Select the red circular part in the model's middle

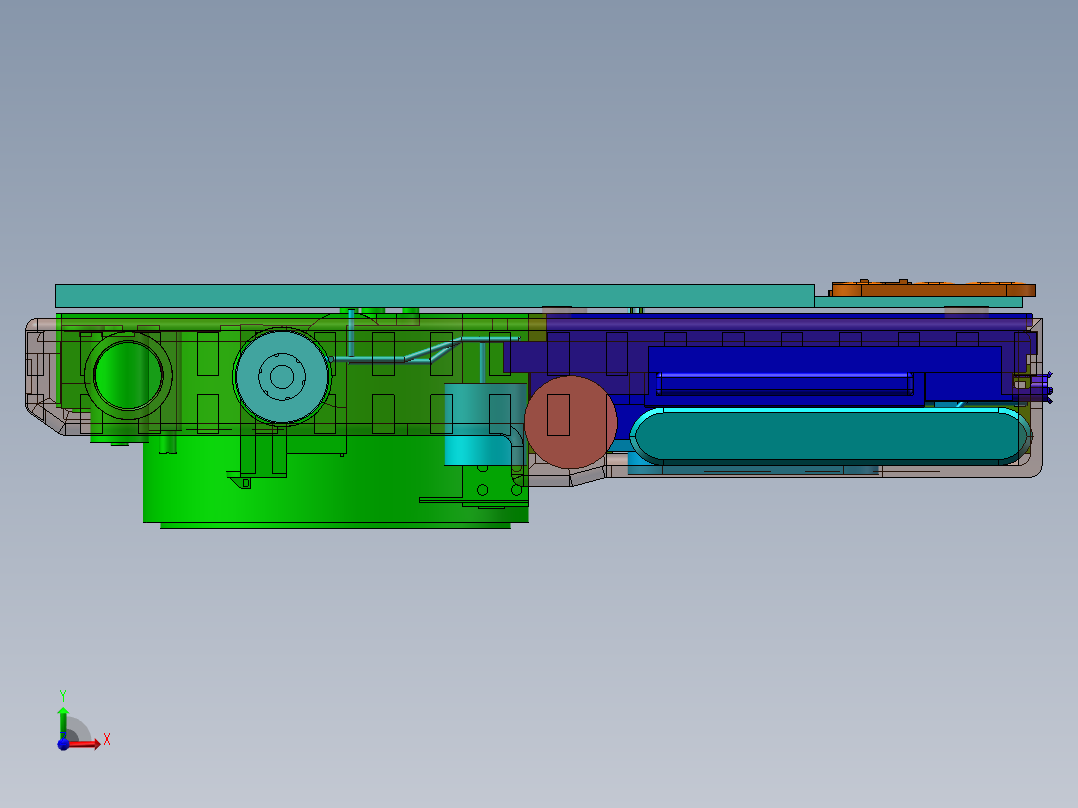click(x=571, y=422)
